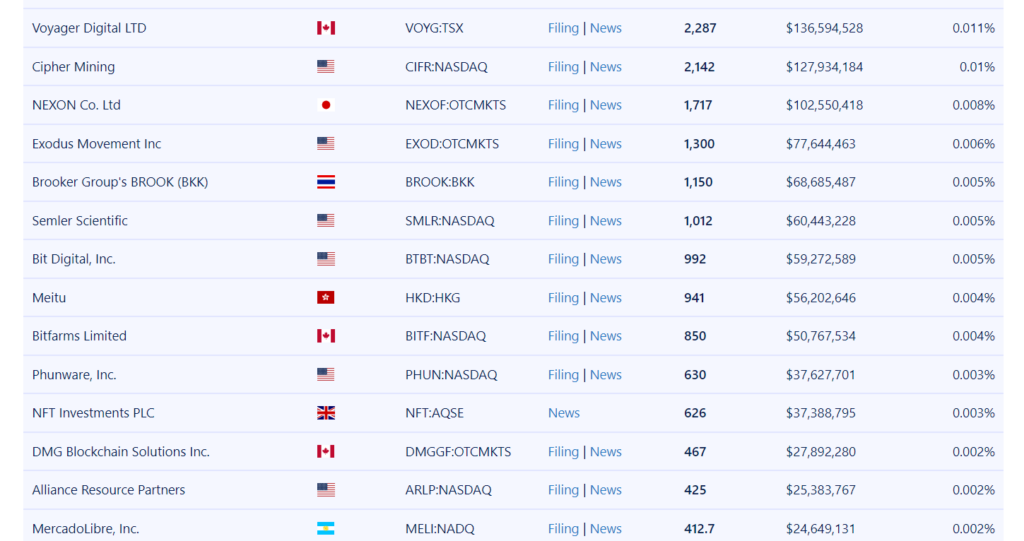This screenshot has width=1024, height=541.
Task: Open the News link for NFT Investments PLC
Action: 564,413
